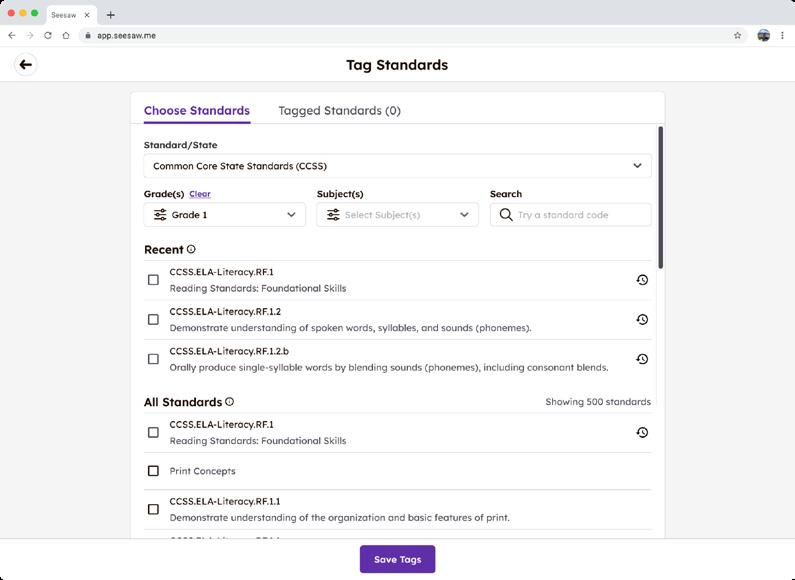Select the recent RF.1.2.b standard checkbox
This screenshot has width=795, height=580.
(x=153, y=359)
